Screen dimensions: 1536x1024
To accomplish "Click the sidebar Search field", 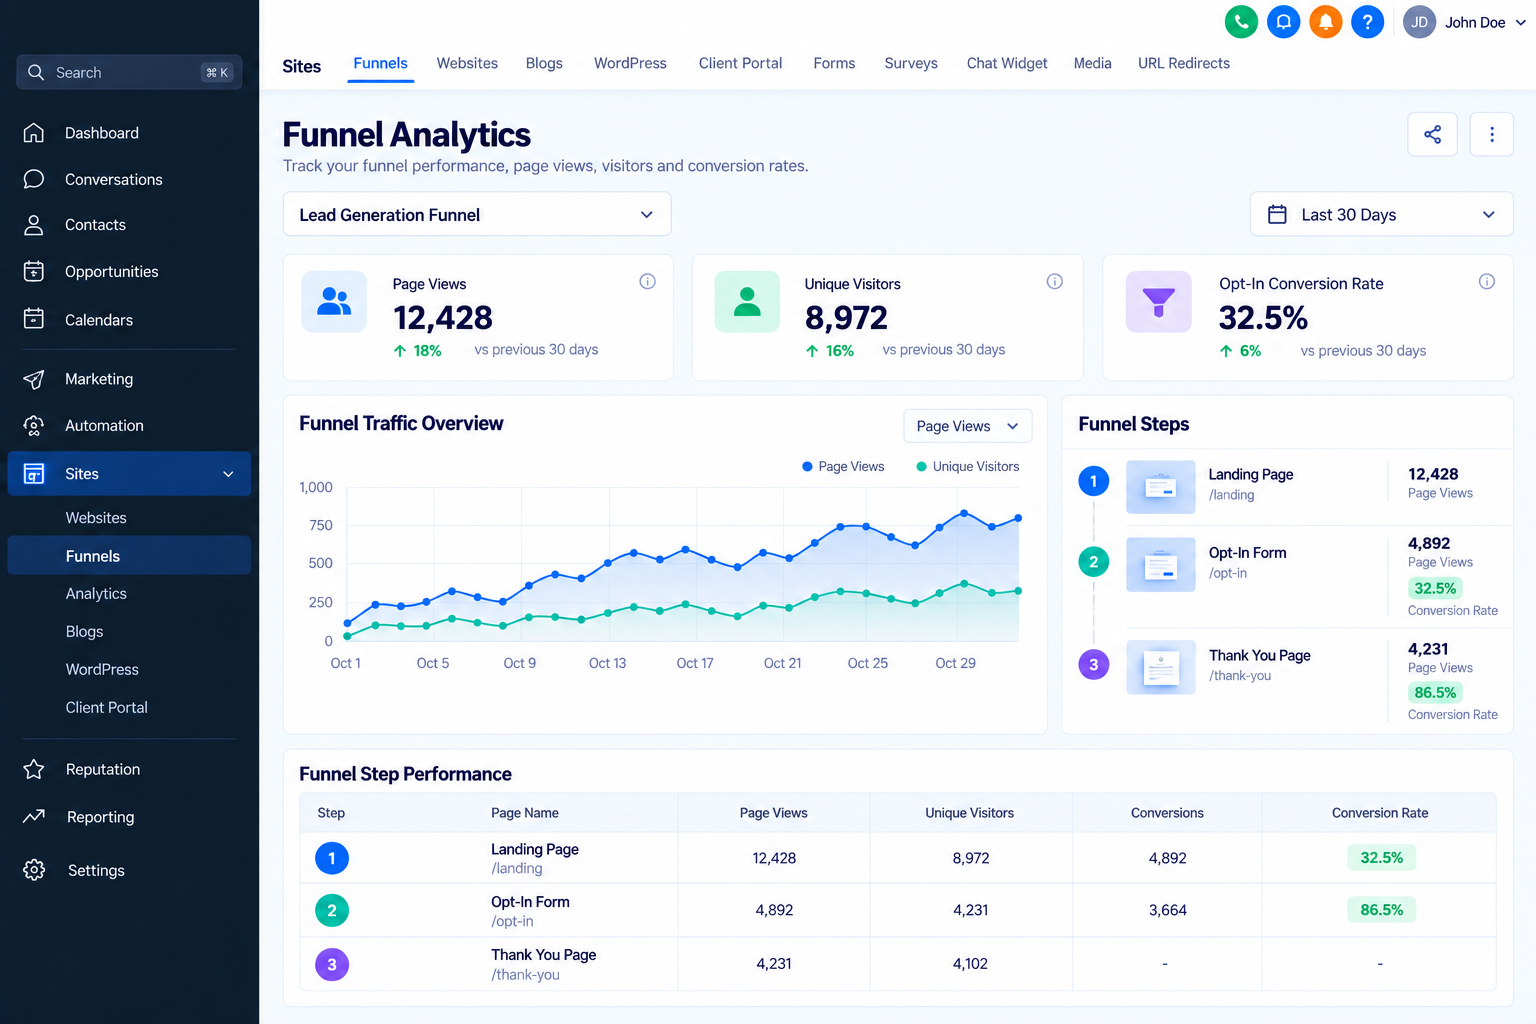I will pos(129,72).
